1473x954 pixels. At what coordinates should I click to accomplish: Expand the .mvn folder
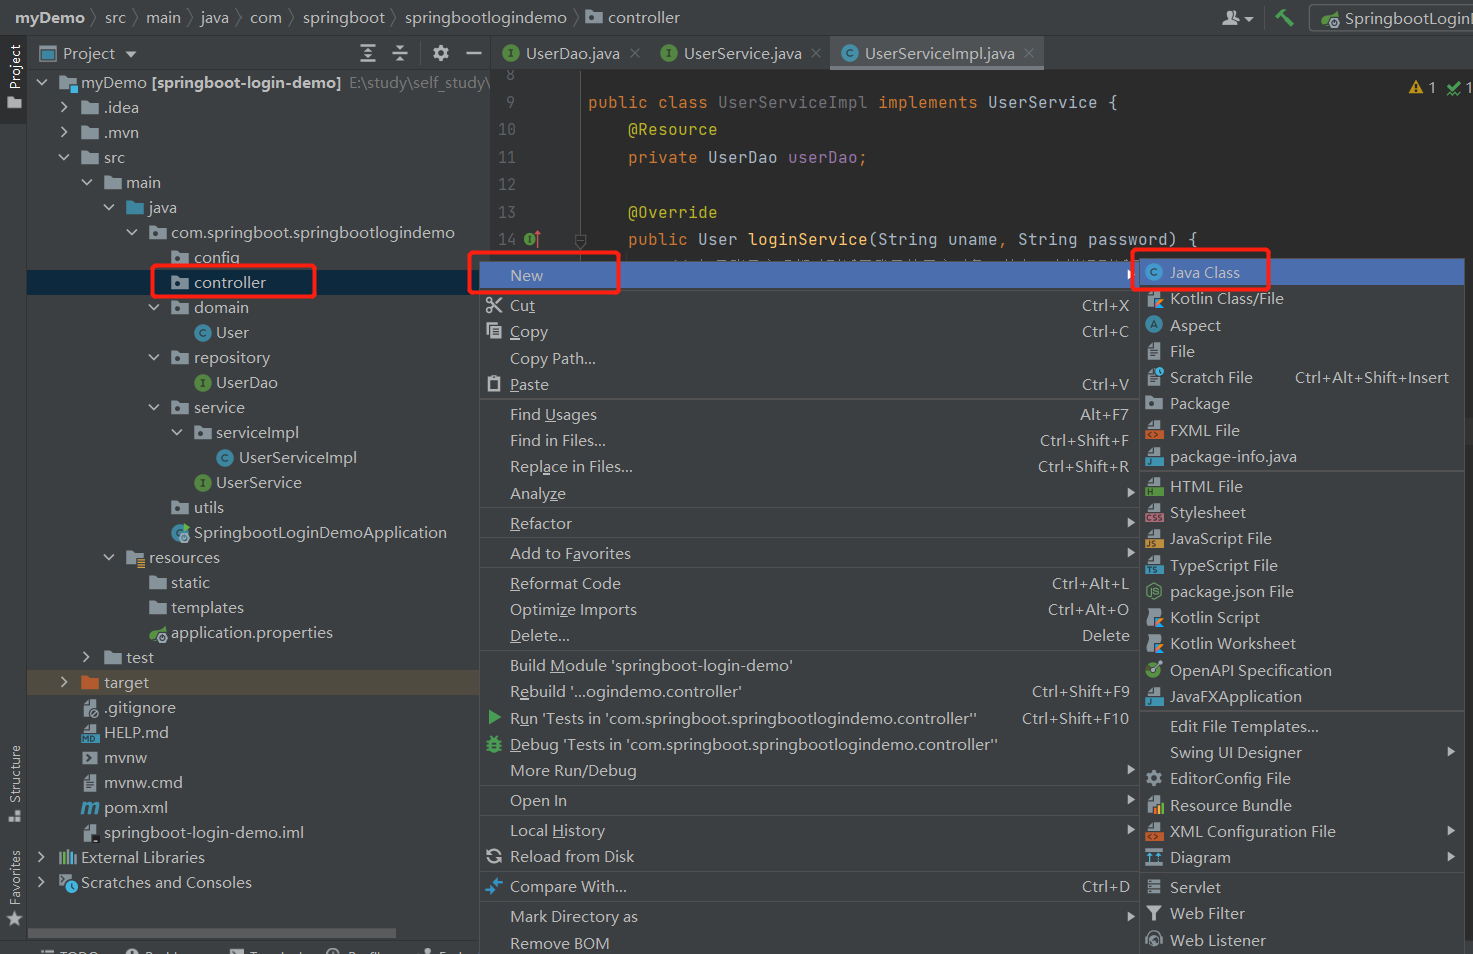[x=64, y=132]
